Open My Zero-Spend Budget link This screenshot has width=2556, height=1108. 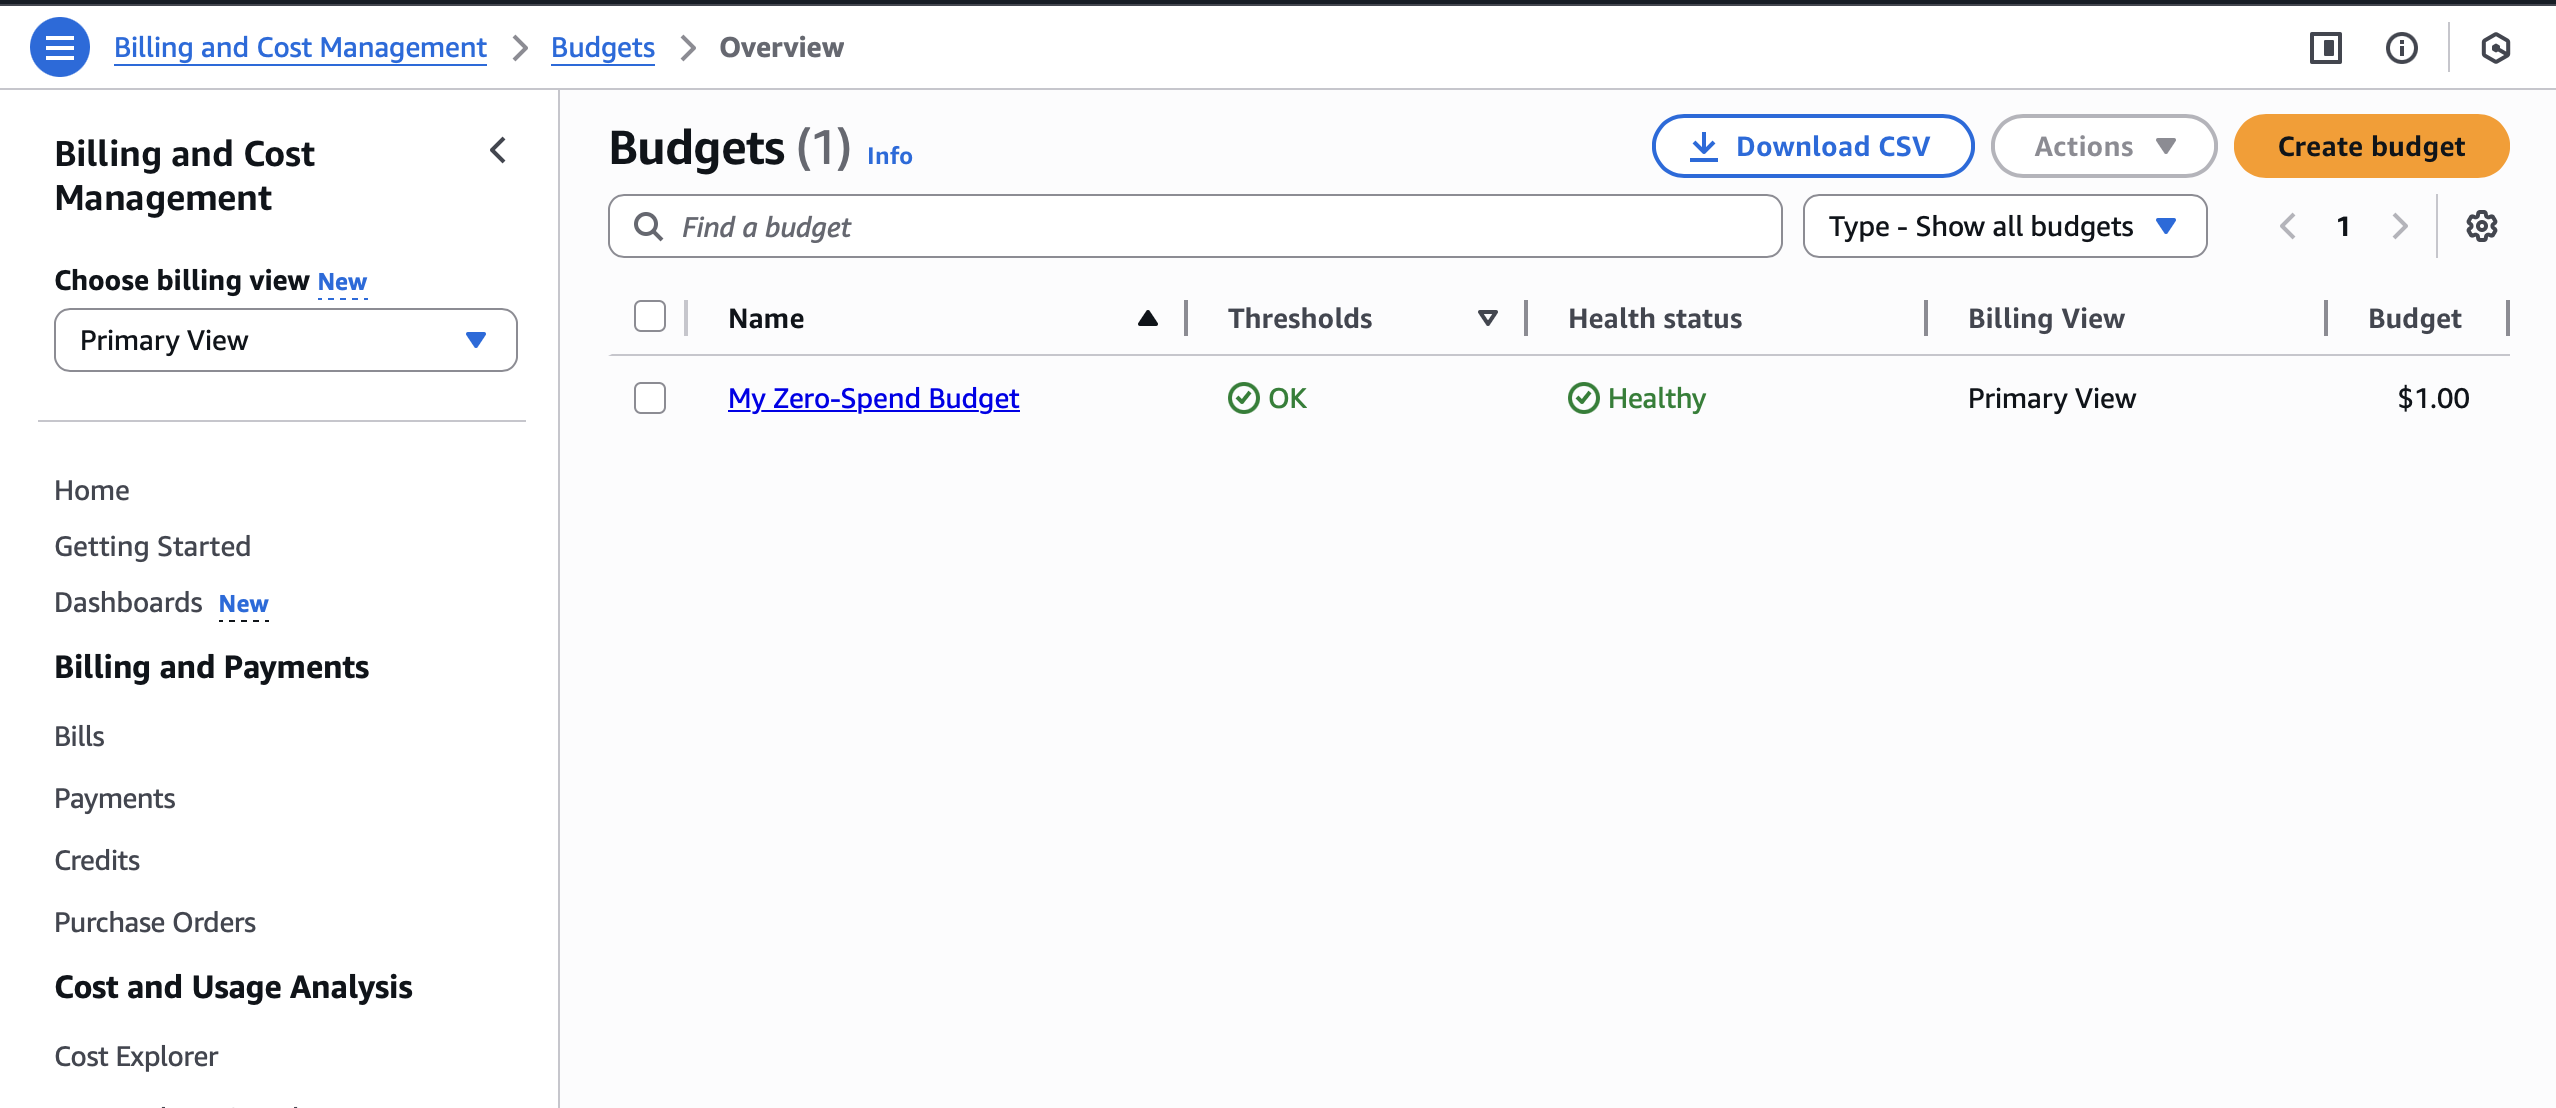tap(873, 398)
